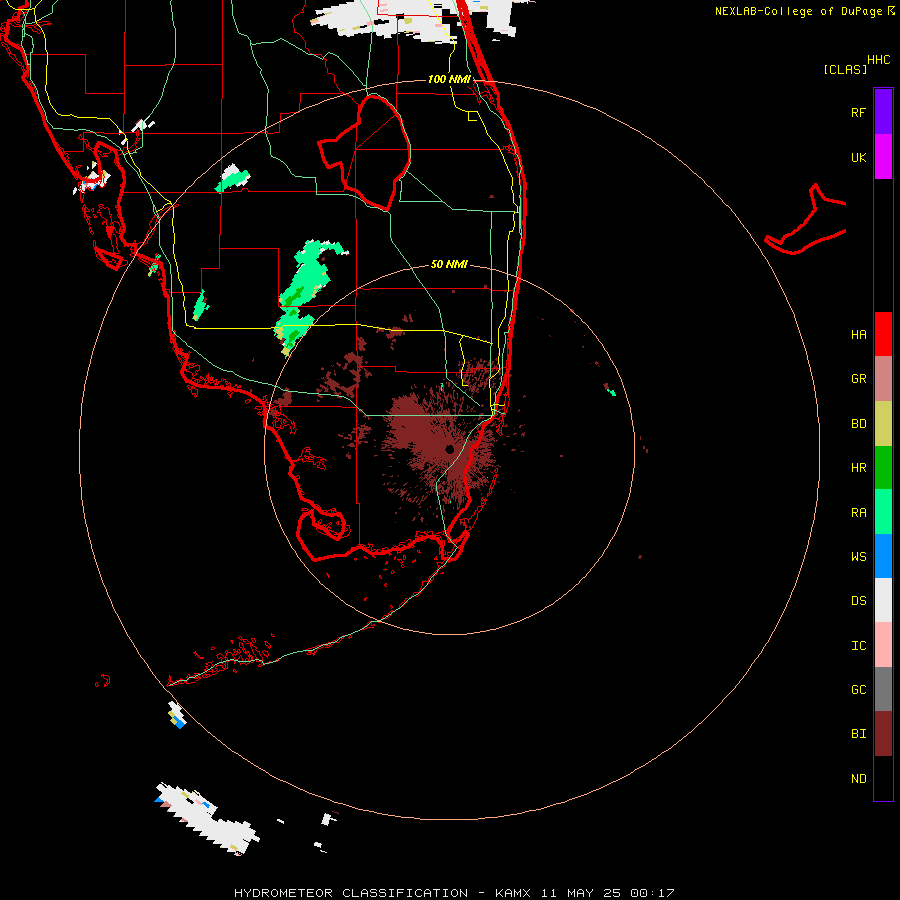The width and height of the screenshot is (900, 900).
Task: Click the HA legend label
Action: 858,335
